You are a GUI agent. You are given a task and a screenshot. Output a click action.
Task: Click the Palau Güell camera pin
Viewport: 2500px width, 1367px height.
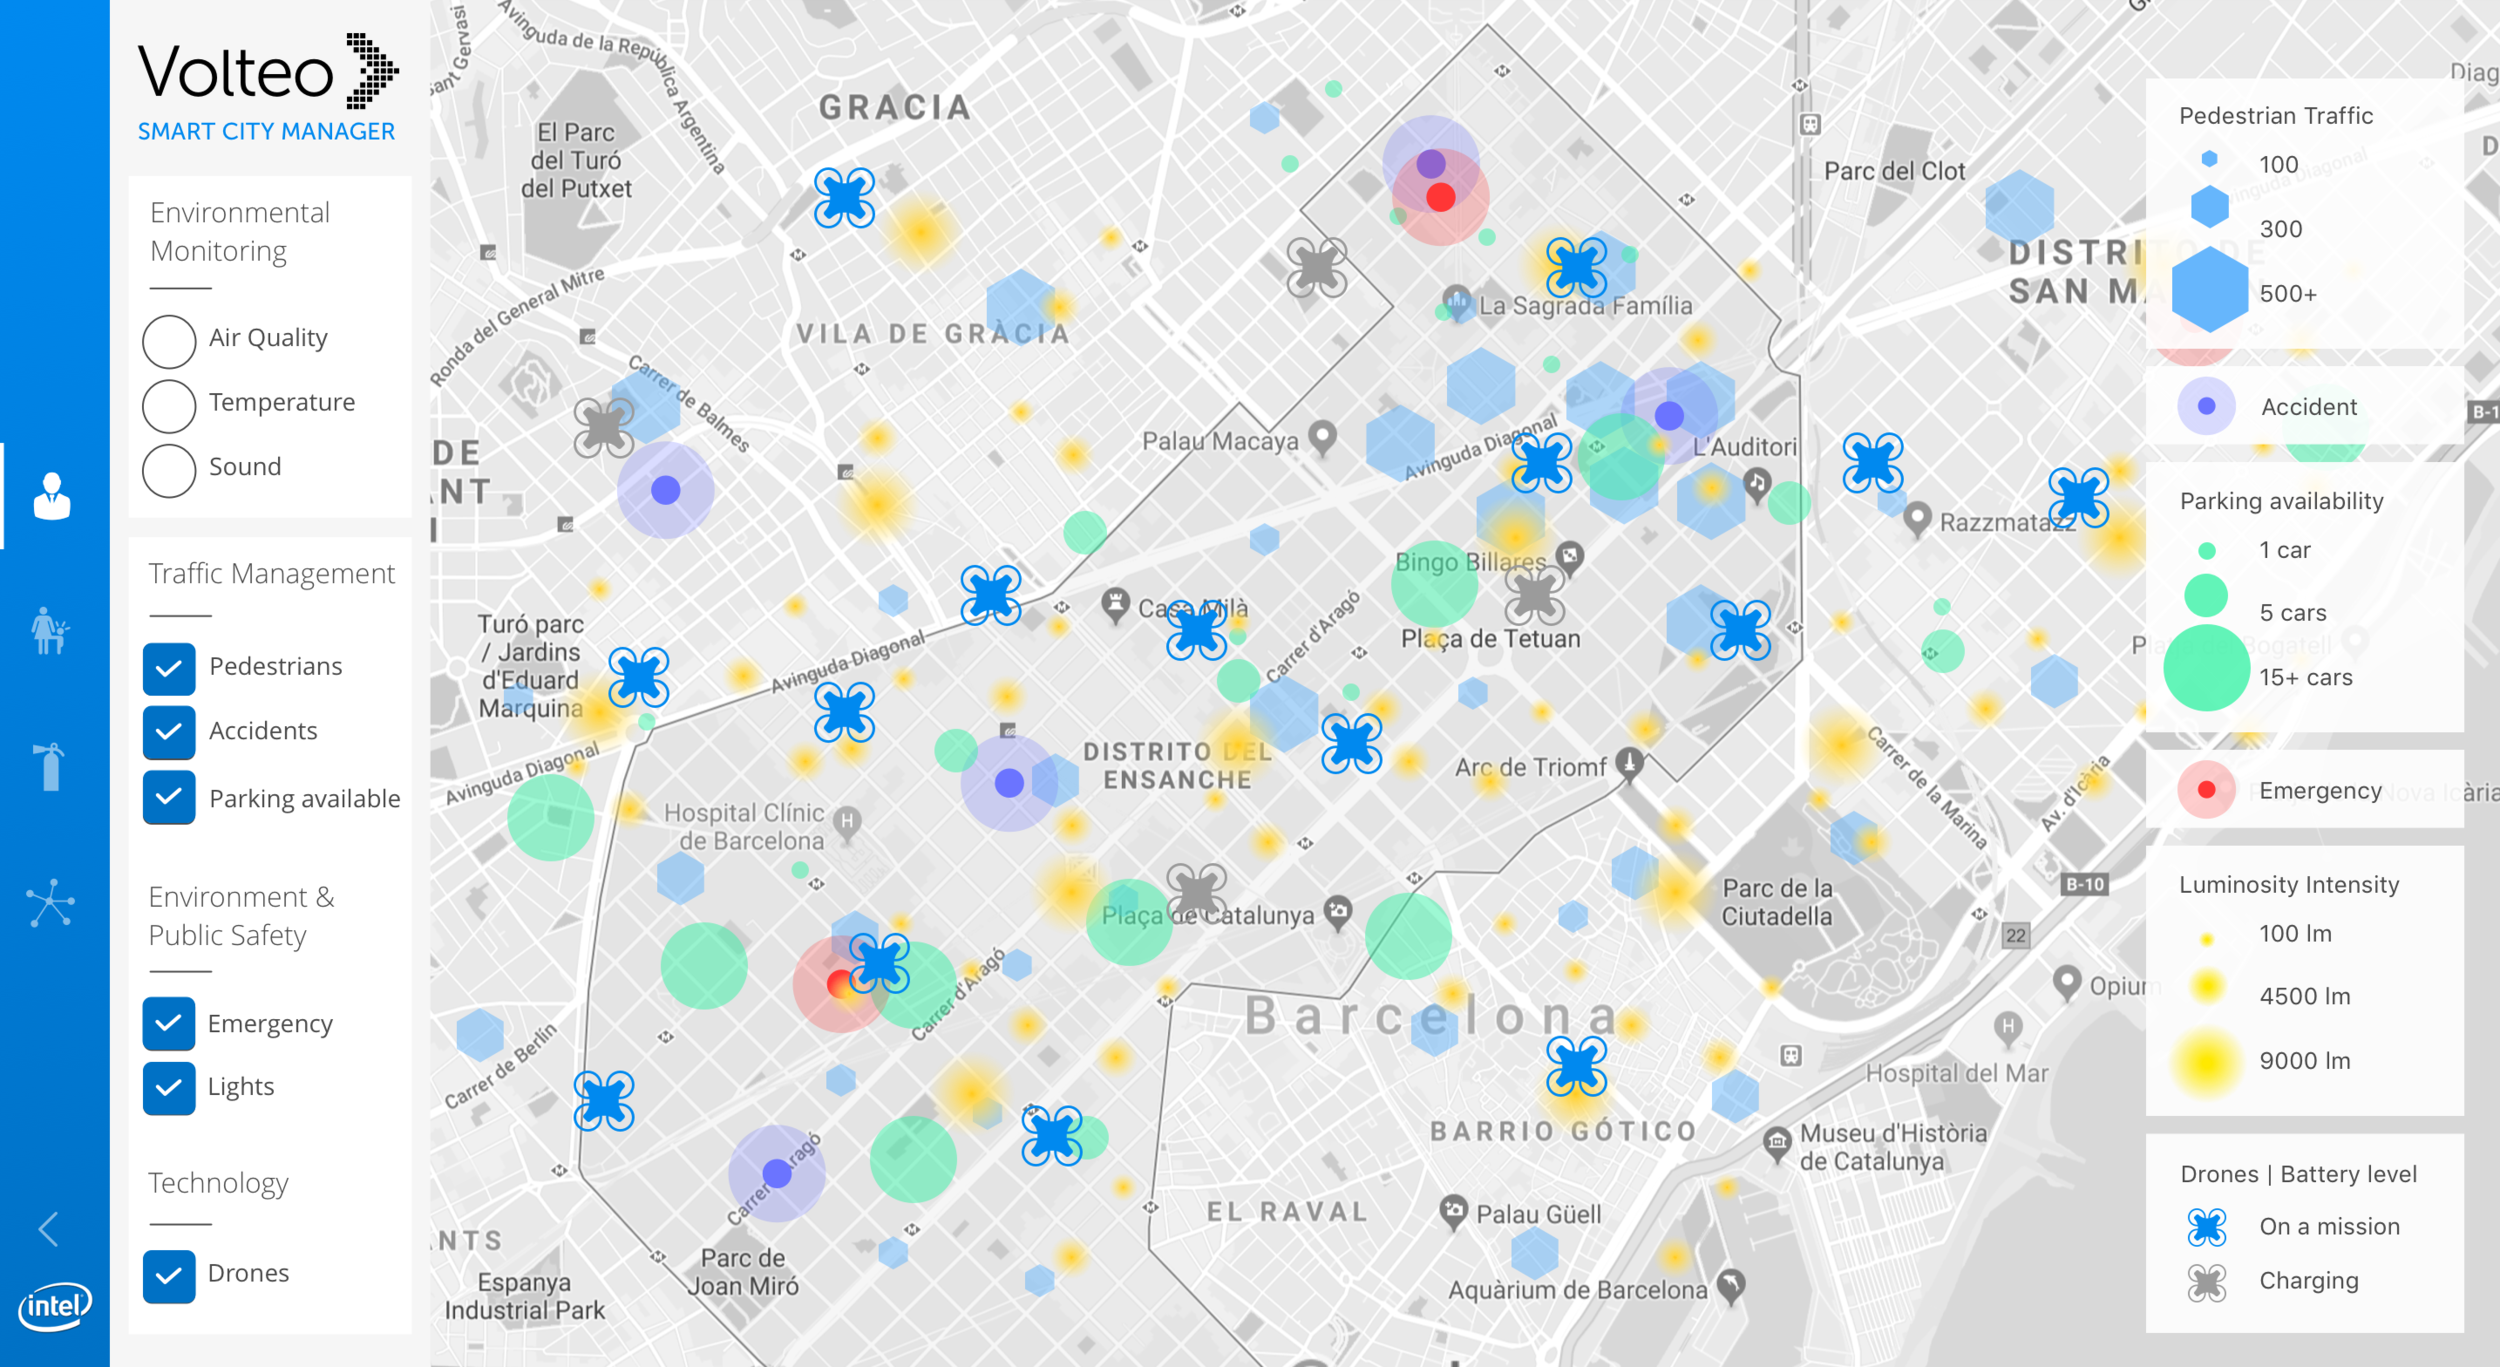point(1453,1213)
